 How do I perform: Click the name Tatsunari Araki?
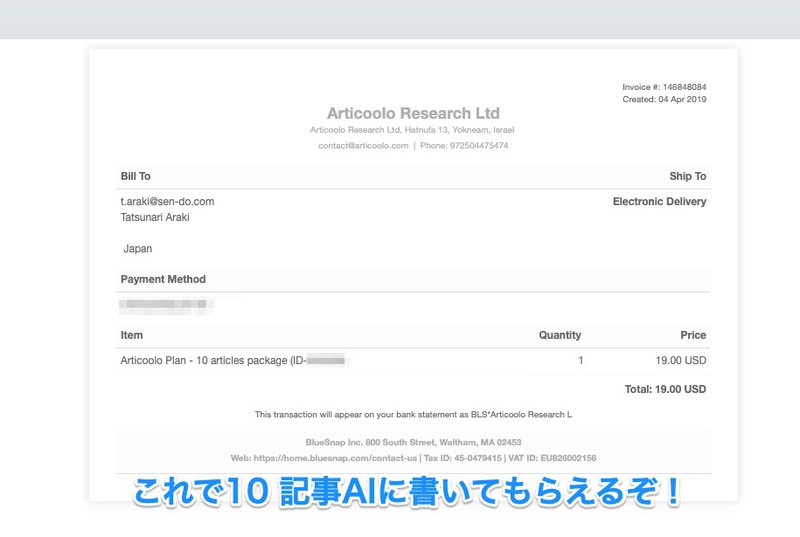155,217
